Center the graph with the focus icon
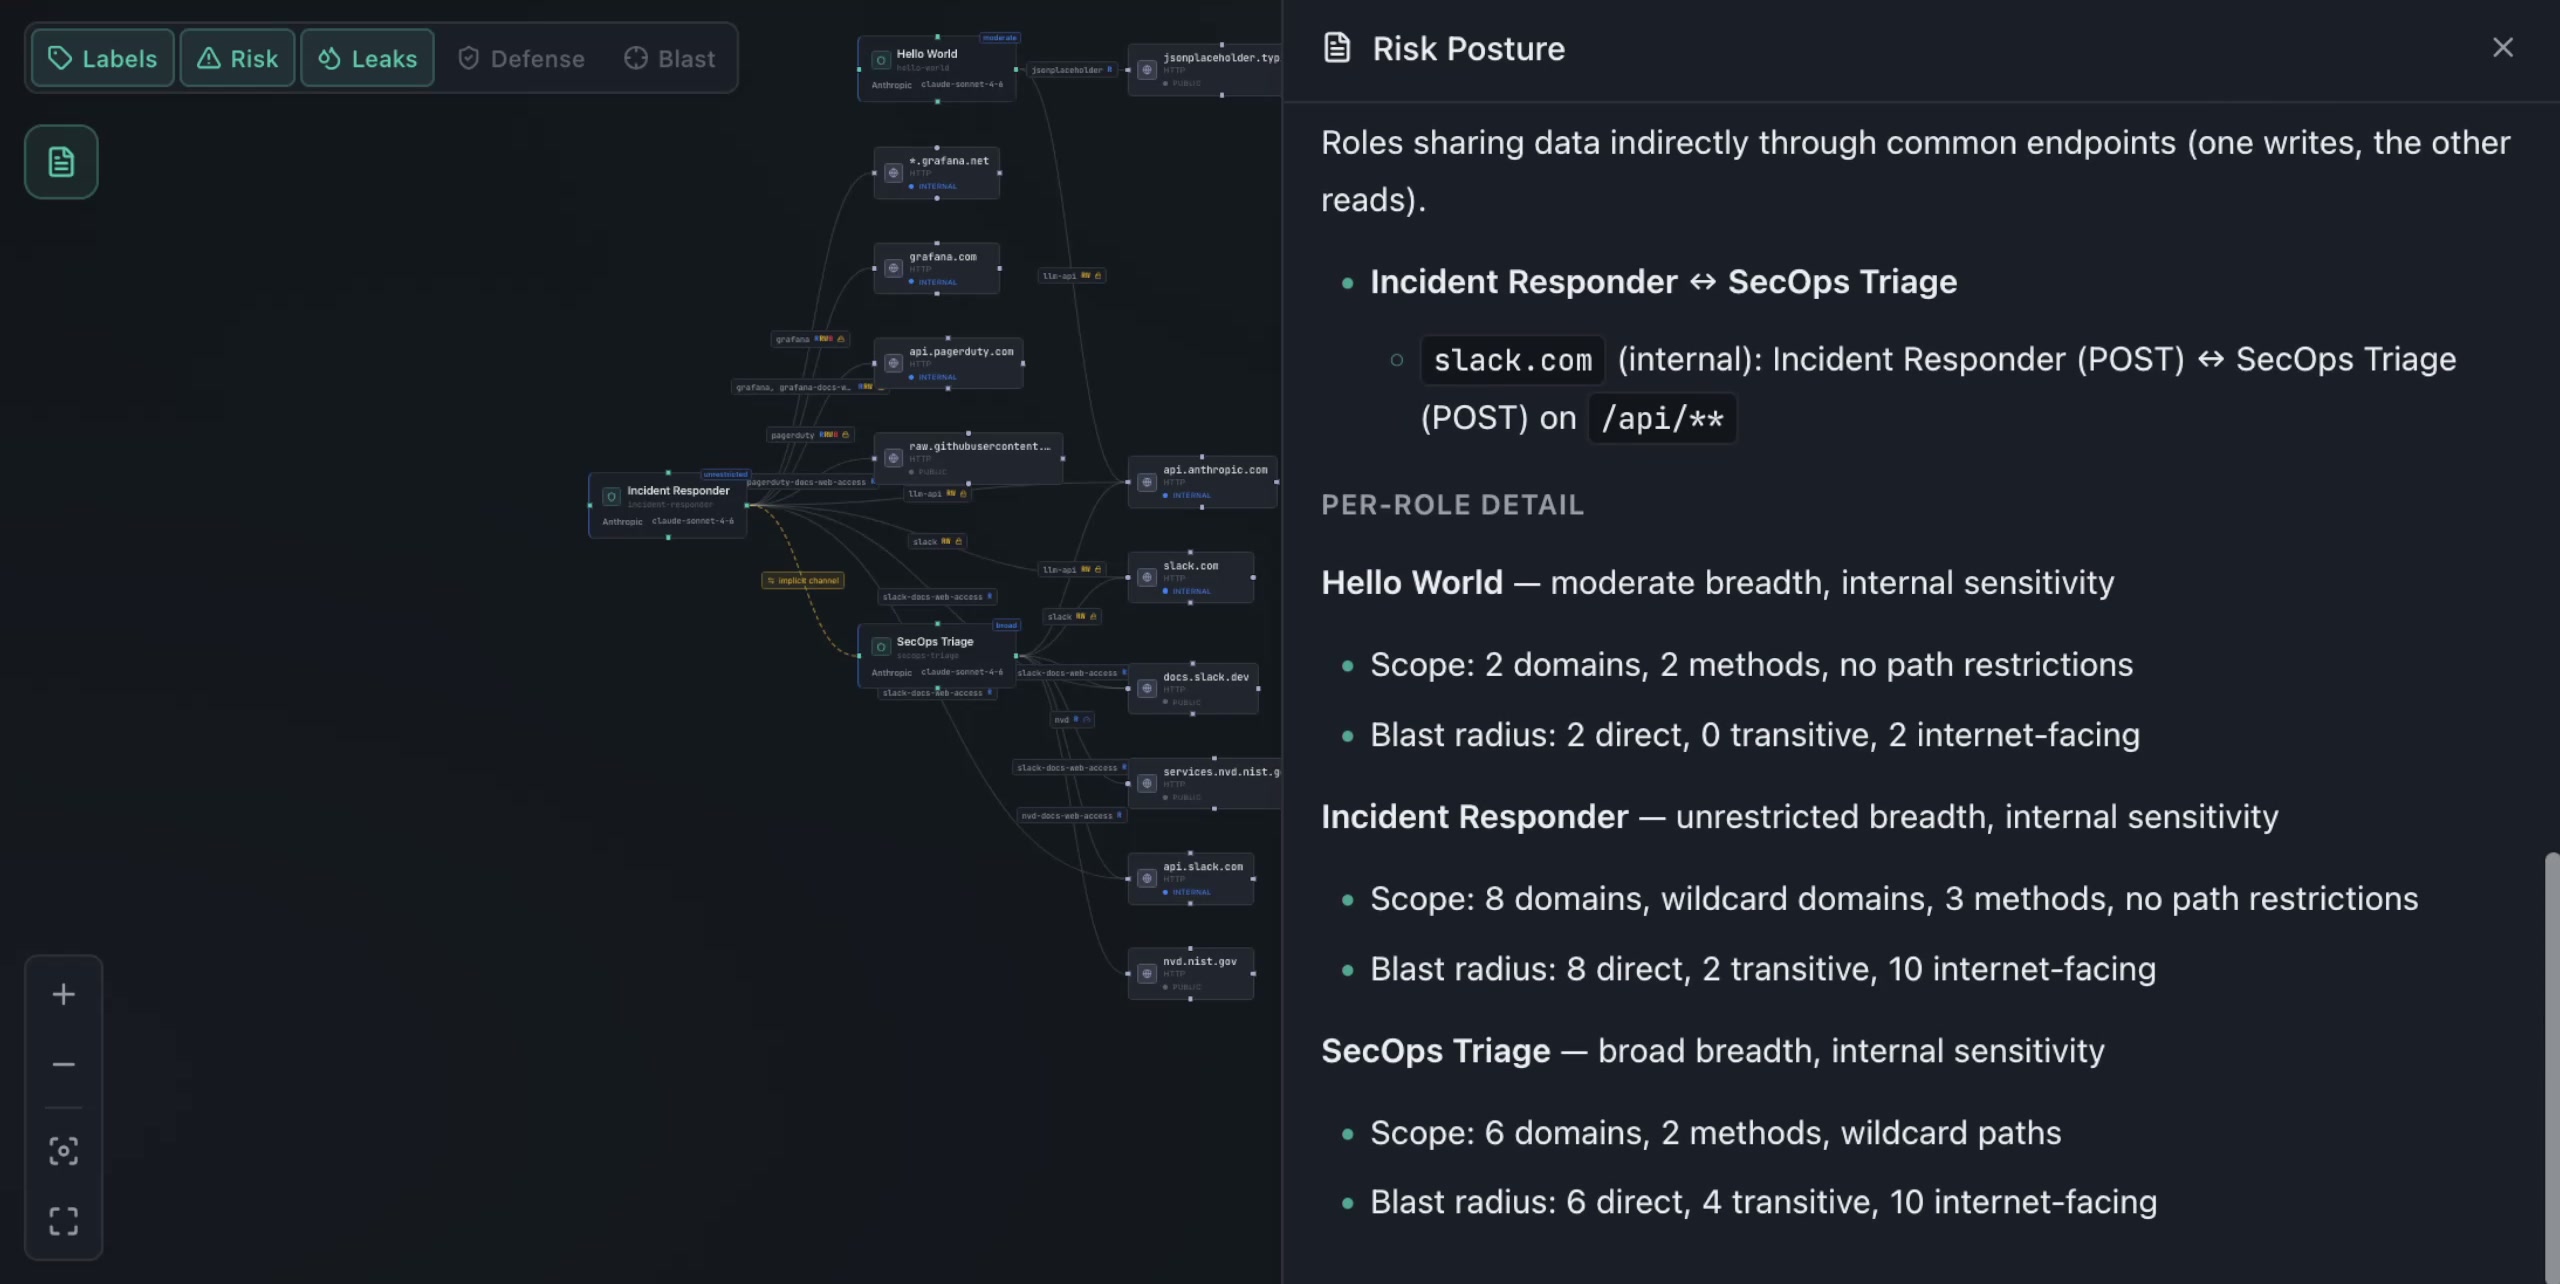Image resolution: width=2560 pixels, height=1284 pixels. 63,1150
